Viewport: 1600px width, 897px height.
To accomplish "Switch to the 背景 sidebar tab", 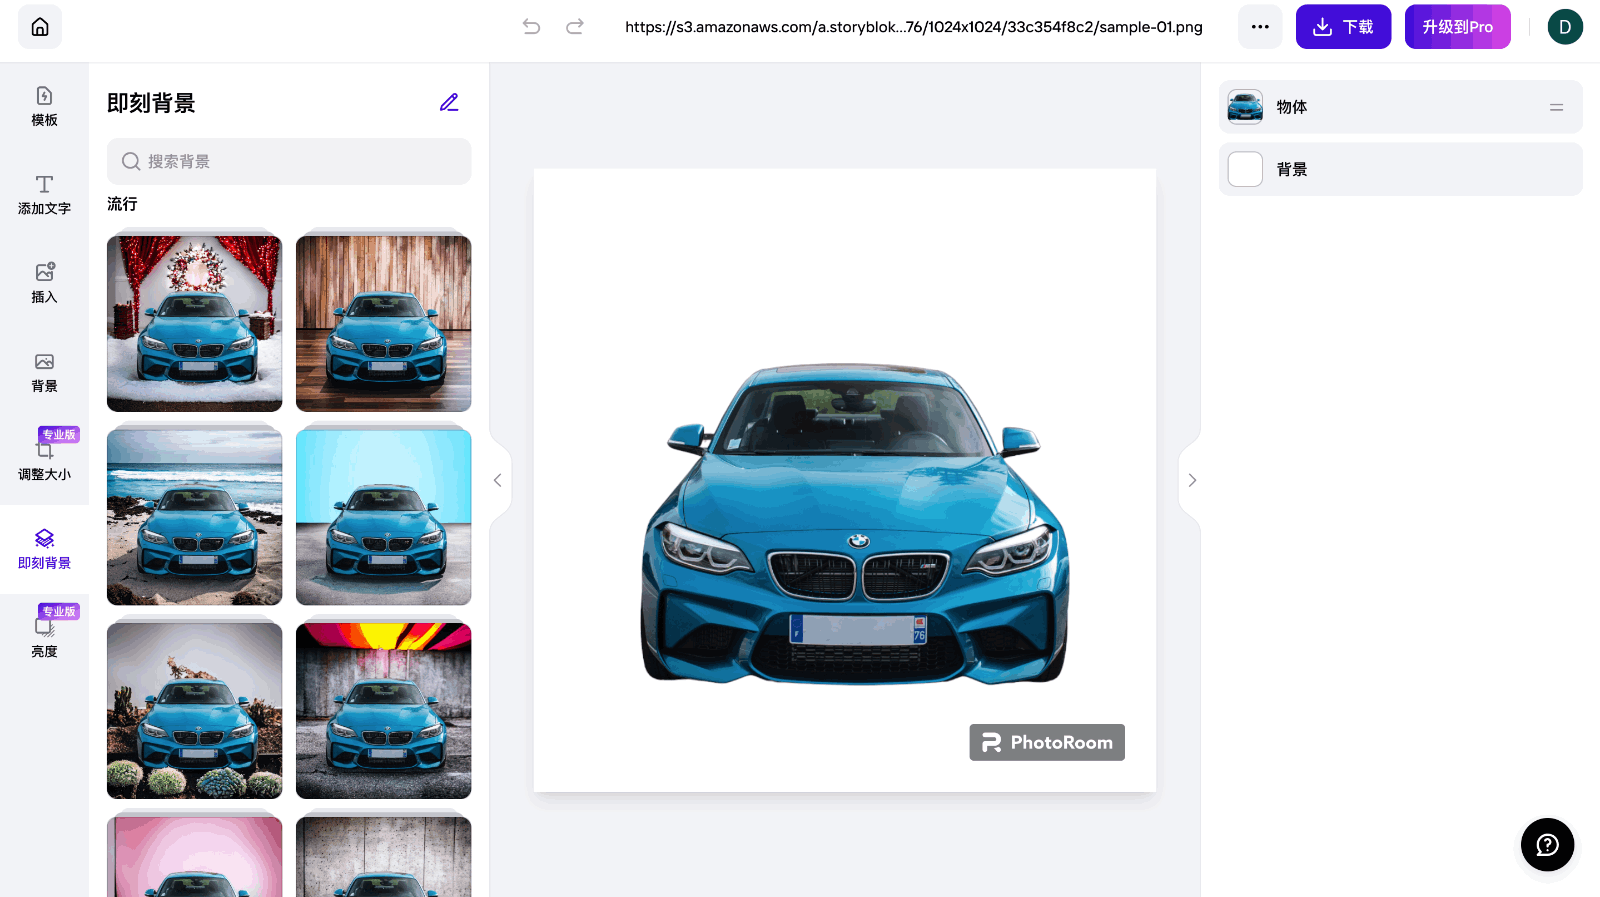I will click(44, 372).
